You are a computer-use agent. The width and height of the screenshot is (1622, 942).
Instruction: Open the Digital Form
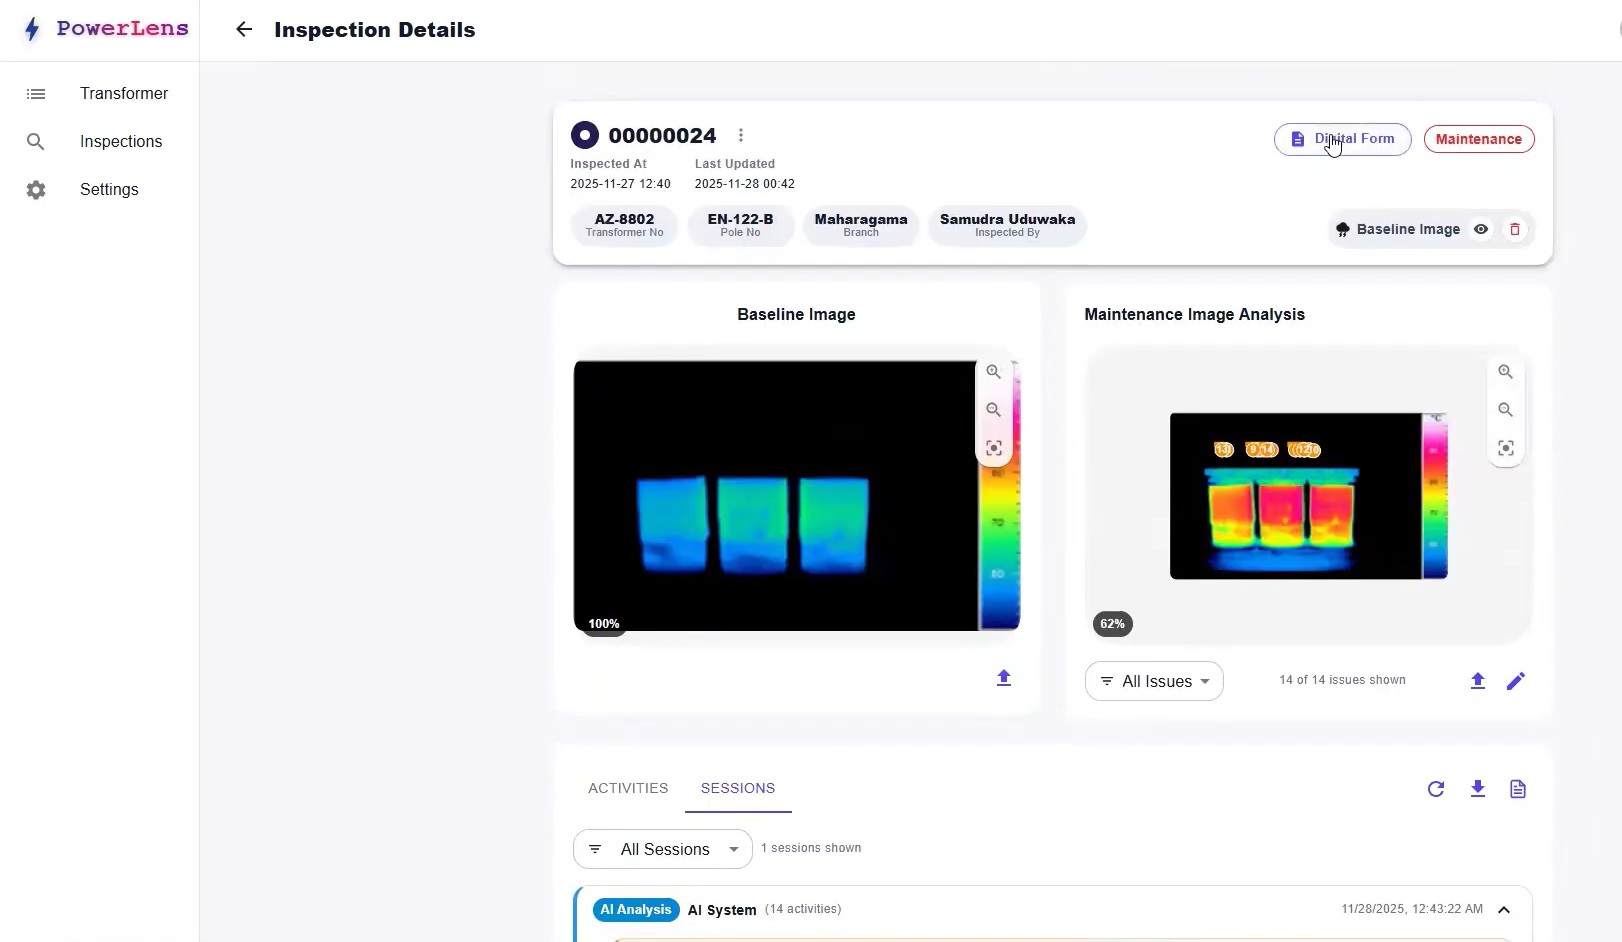1342,139
